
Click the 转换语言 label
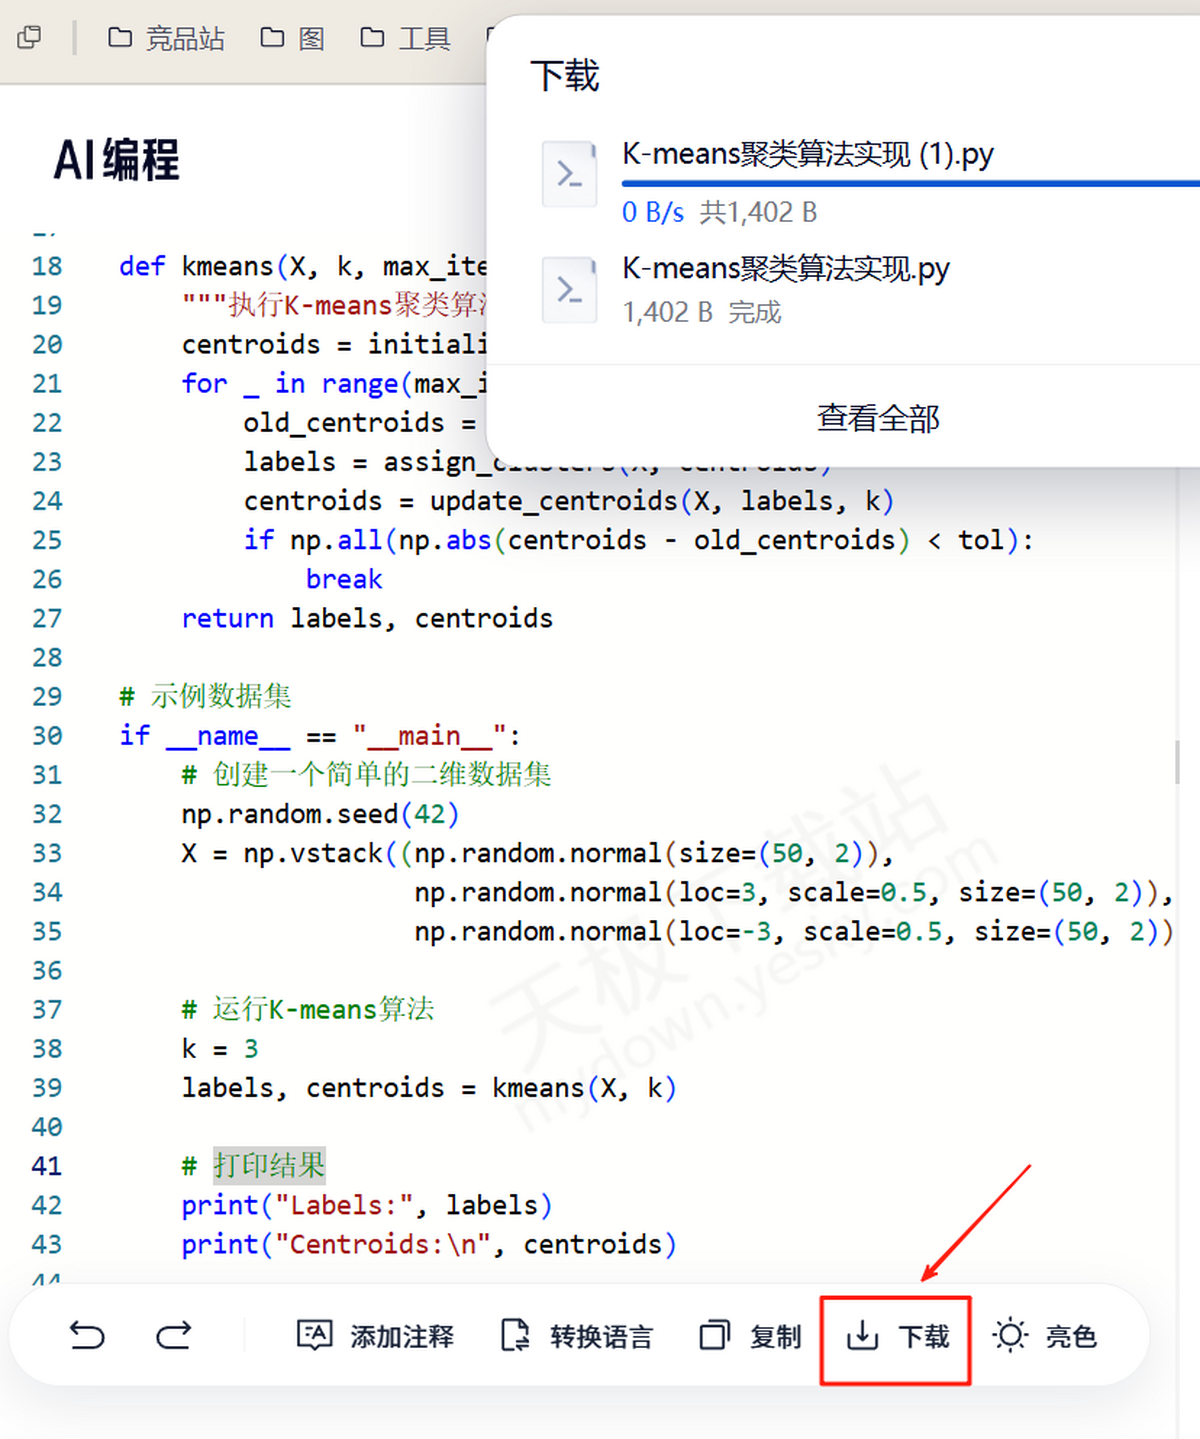click(x=601, y=1336)
